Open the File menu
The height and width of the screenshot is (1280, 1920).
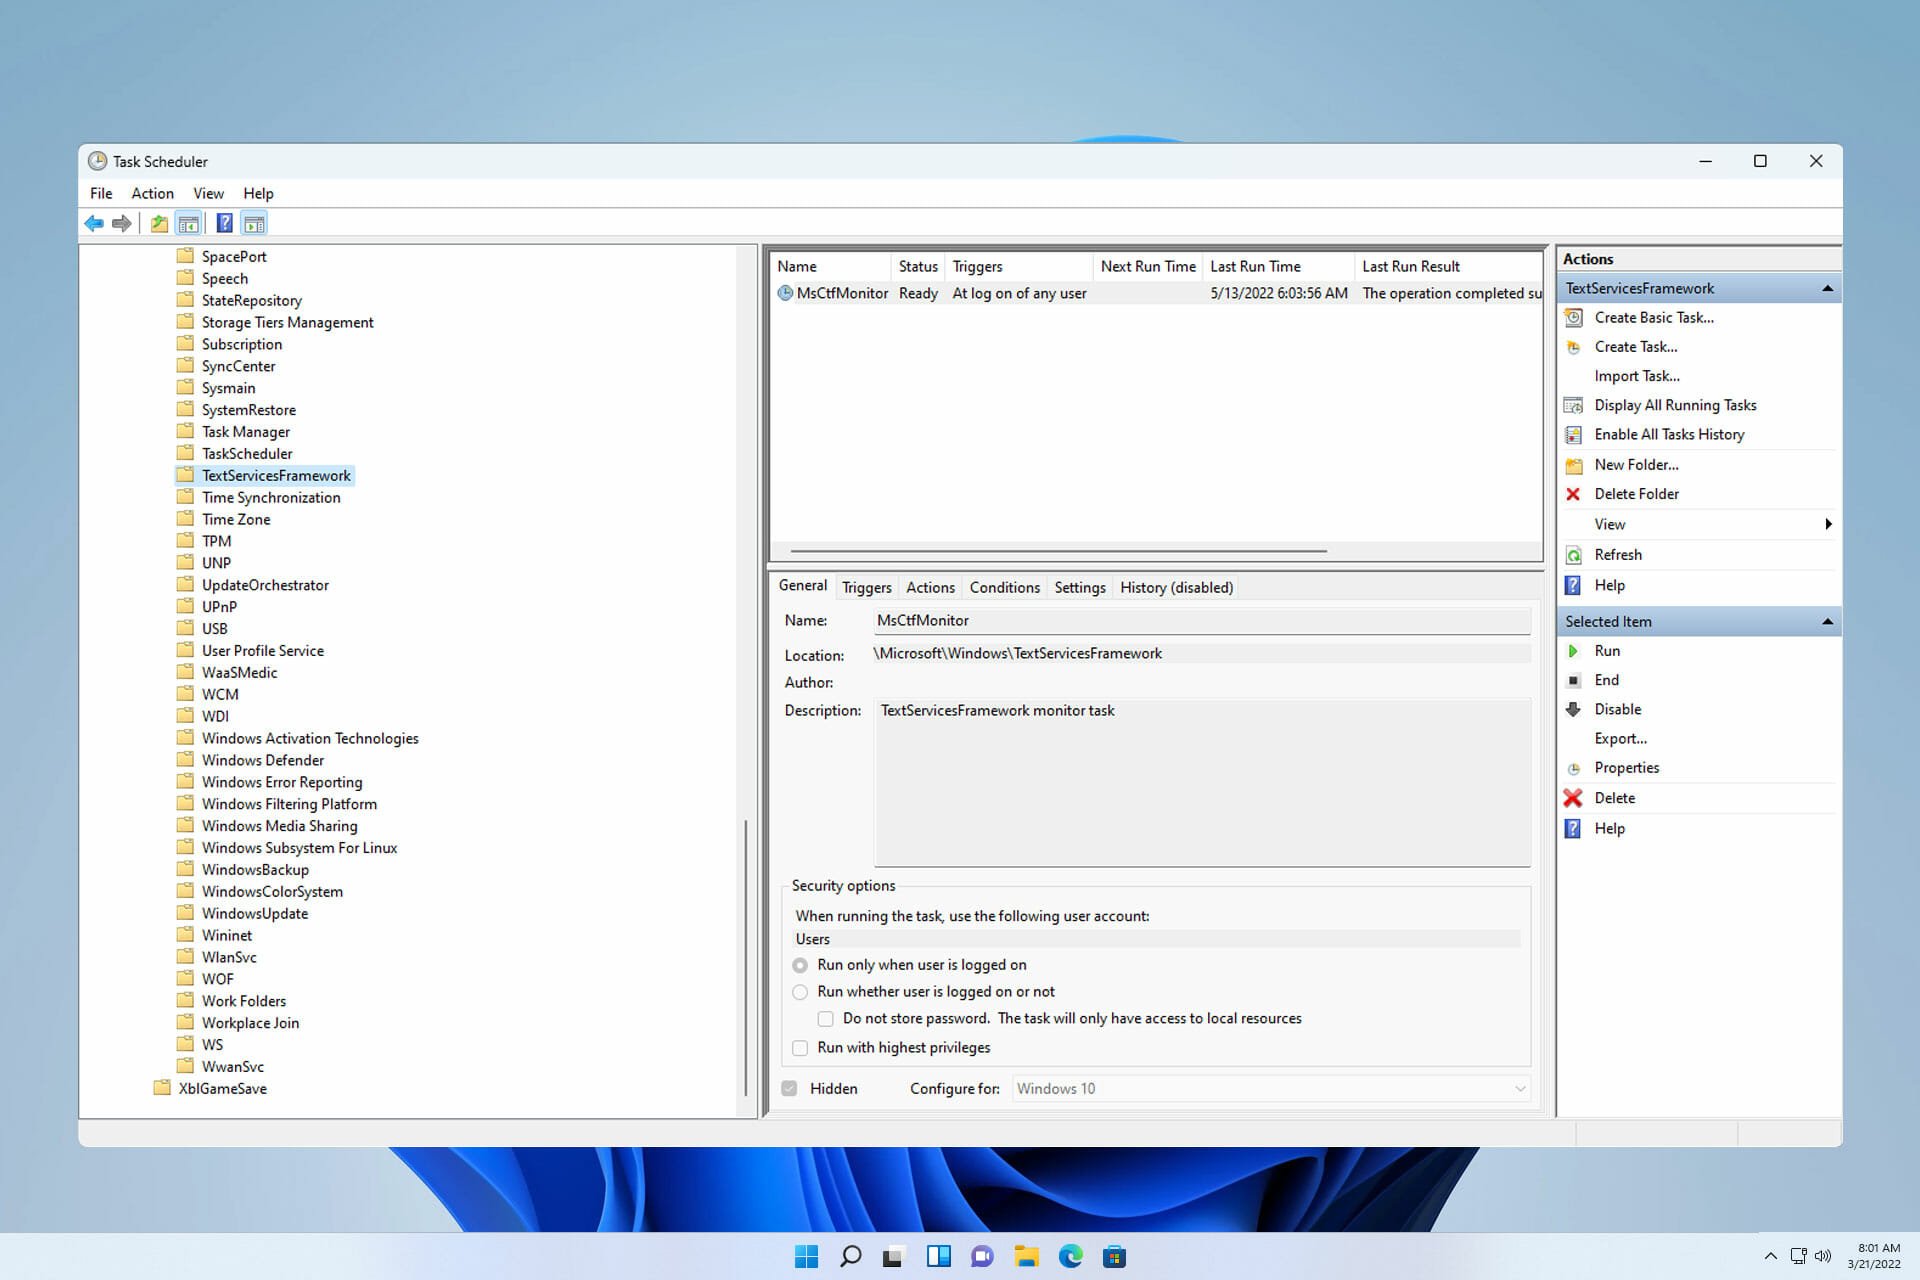101,193
